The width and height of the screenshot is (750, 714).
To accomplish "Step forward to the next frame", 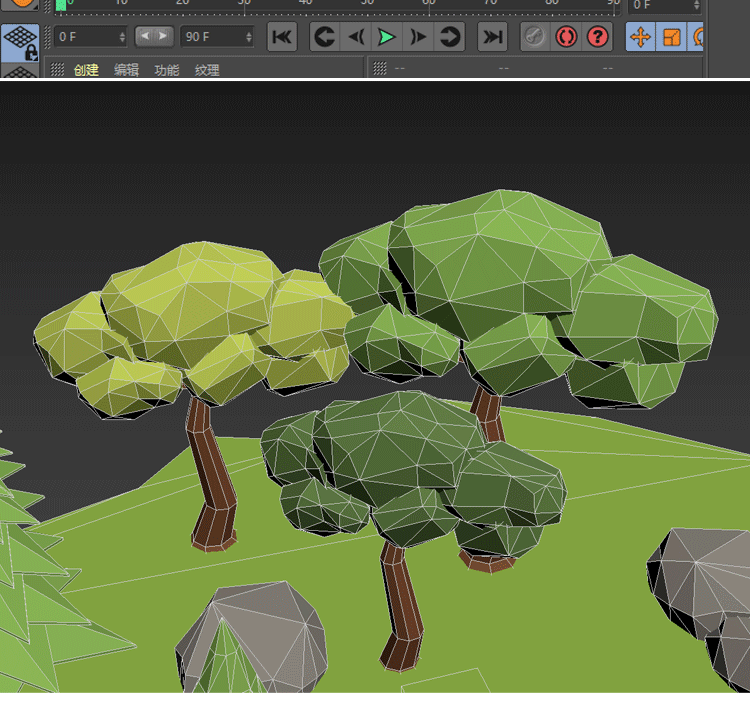I will (418, 37).
